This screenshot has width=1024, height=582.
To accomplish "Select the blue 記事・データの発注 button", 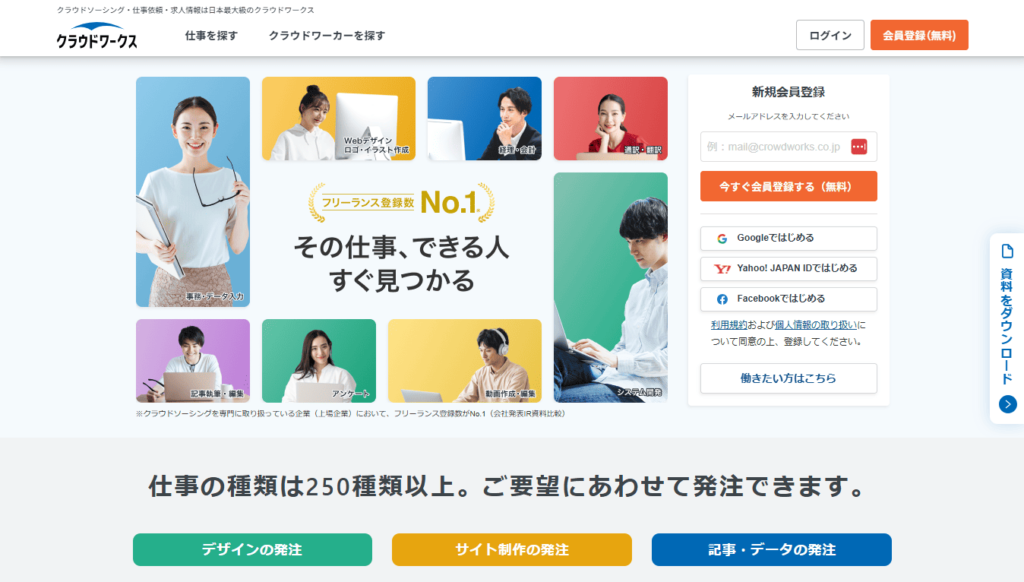I will pyautogui.click(x=771, y=549).
